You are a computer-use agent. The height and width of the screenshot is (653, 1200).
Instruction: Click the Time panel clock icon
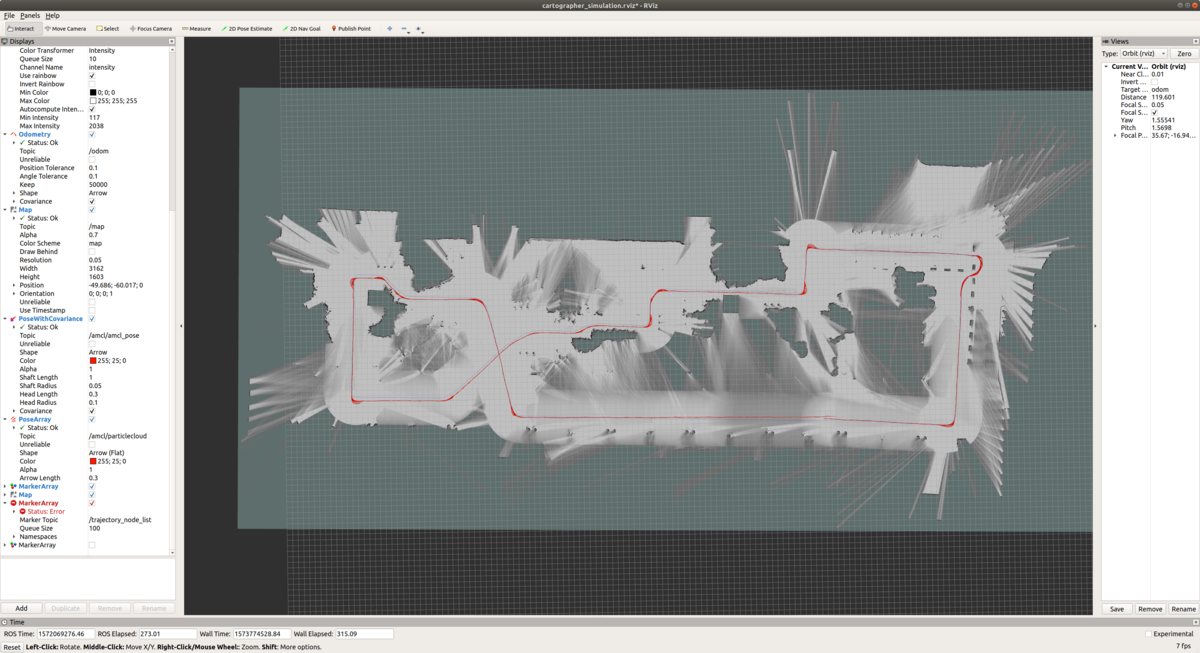[5, 622]
